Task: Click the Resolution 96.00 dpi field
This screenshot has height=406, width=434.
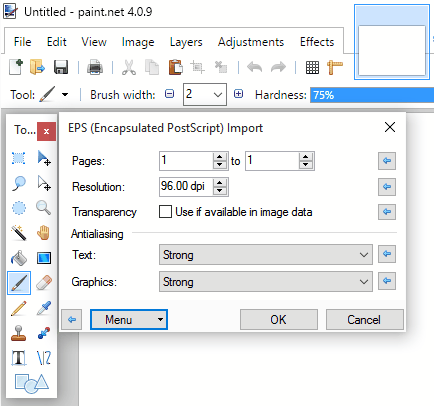Action: [x=186, y=186]
